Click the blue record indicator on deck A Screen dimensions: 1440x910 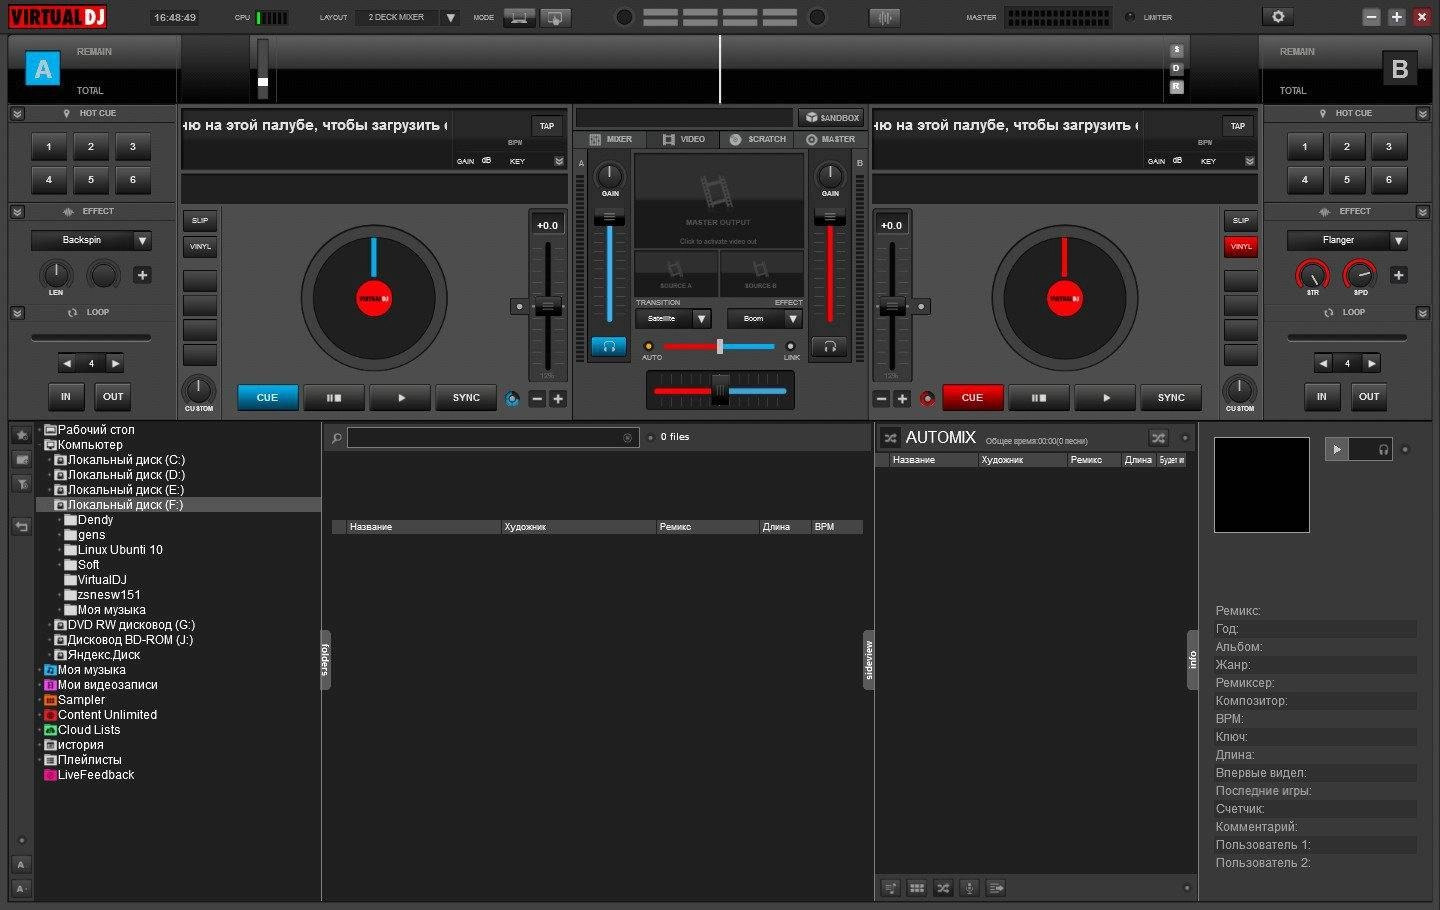click(x=512, y=398)
